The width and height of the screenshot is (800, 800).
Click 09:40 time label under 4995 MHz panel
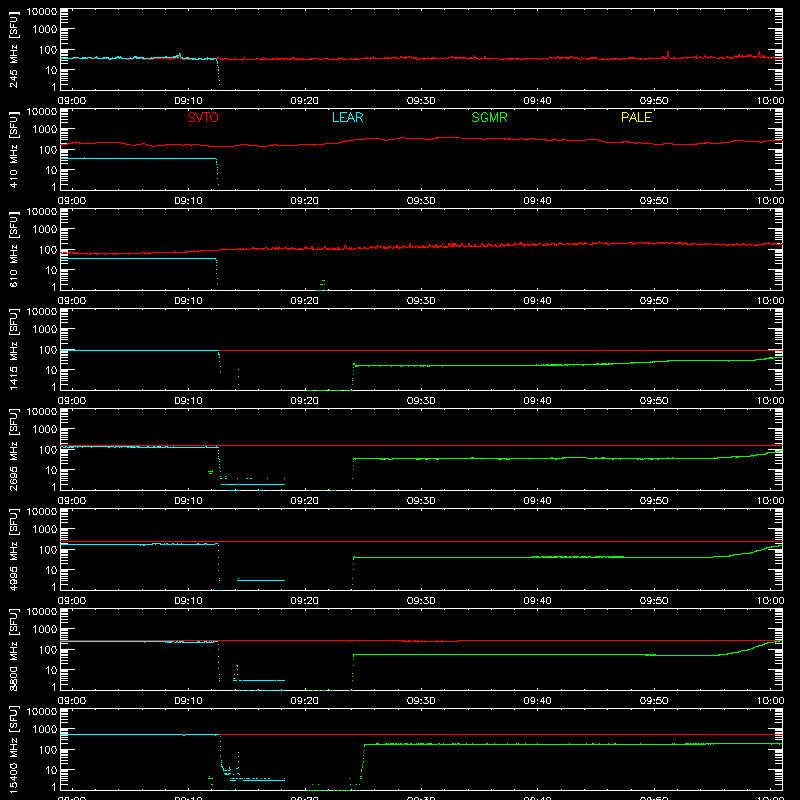click(537, 601)
